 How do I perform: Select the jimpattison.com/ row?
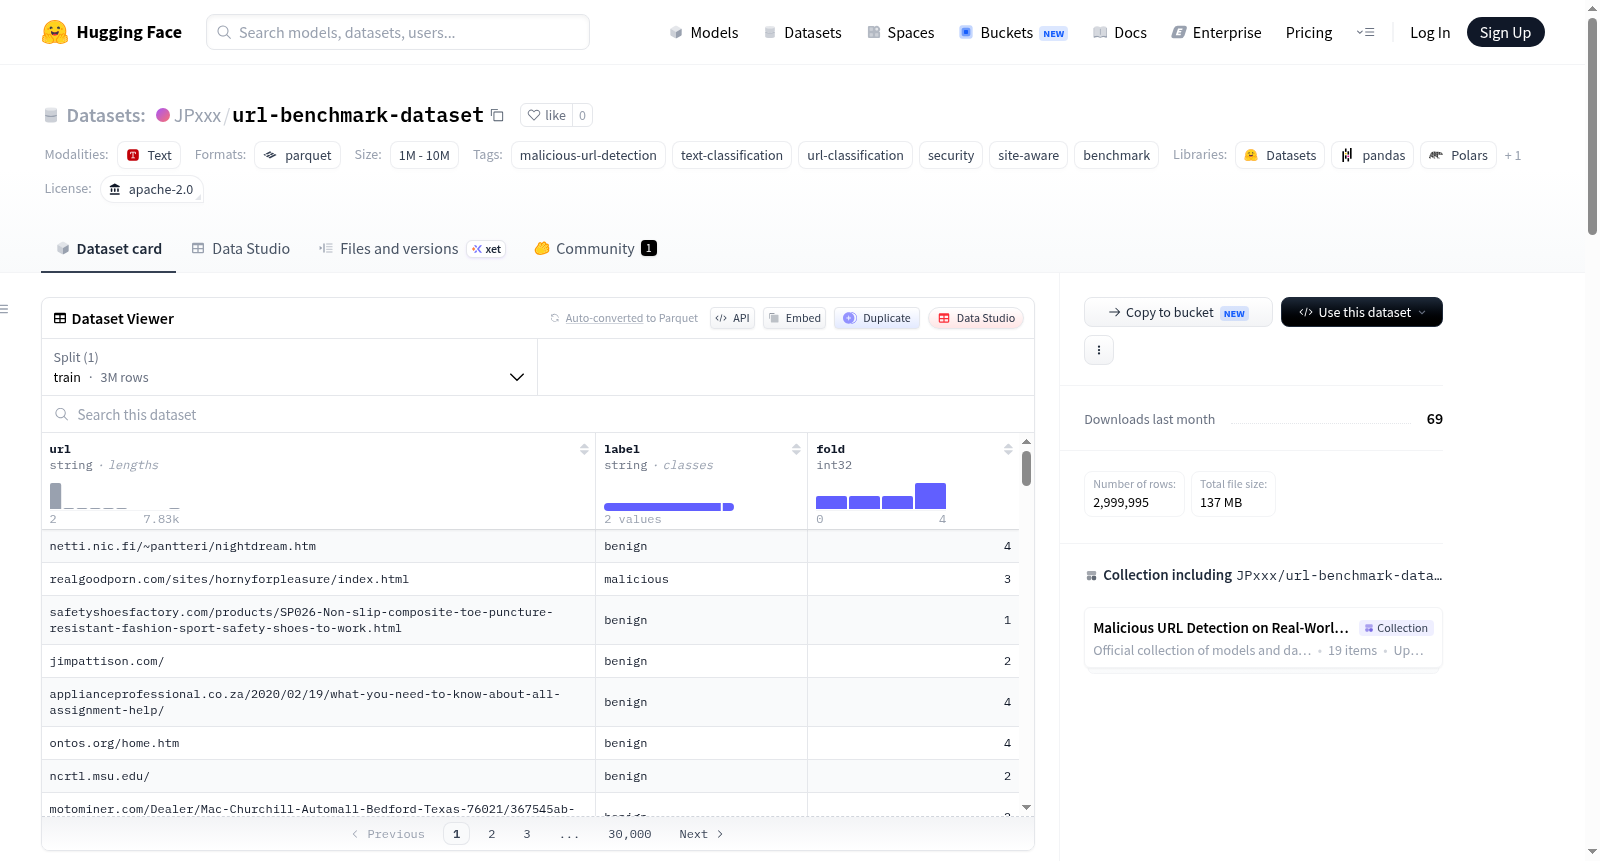tap(530, 661)
